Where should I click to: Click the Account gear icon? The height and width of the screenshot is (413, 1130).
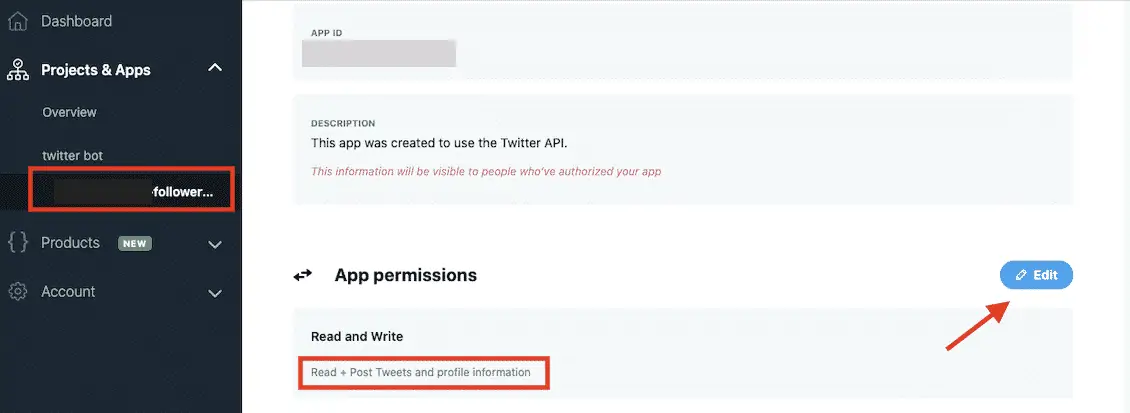[x=17, y=292]
